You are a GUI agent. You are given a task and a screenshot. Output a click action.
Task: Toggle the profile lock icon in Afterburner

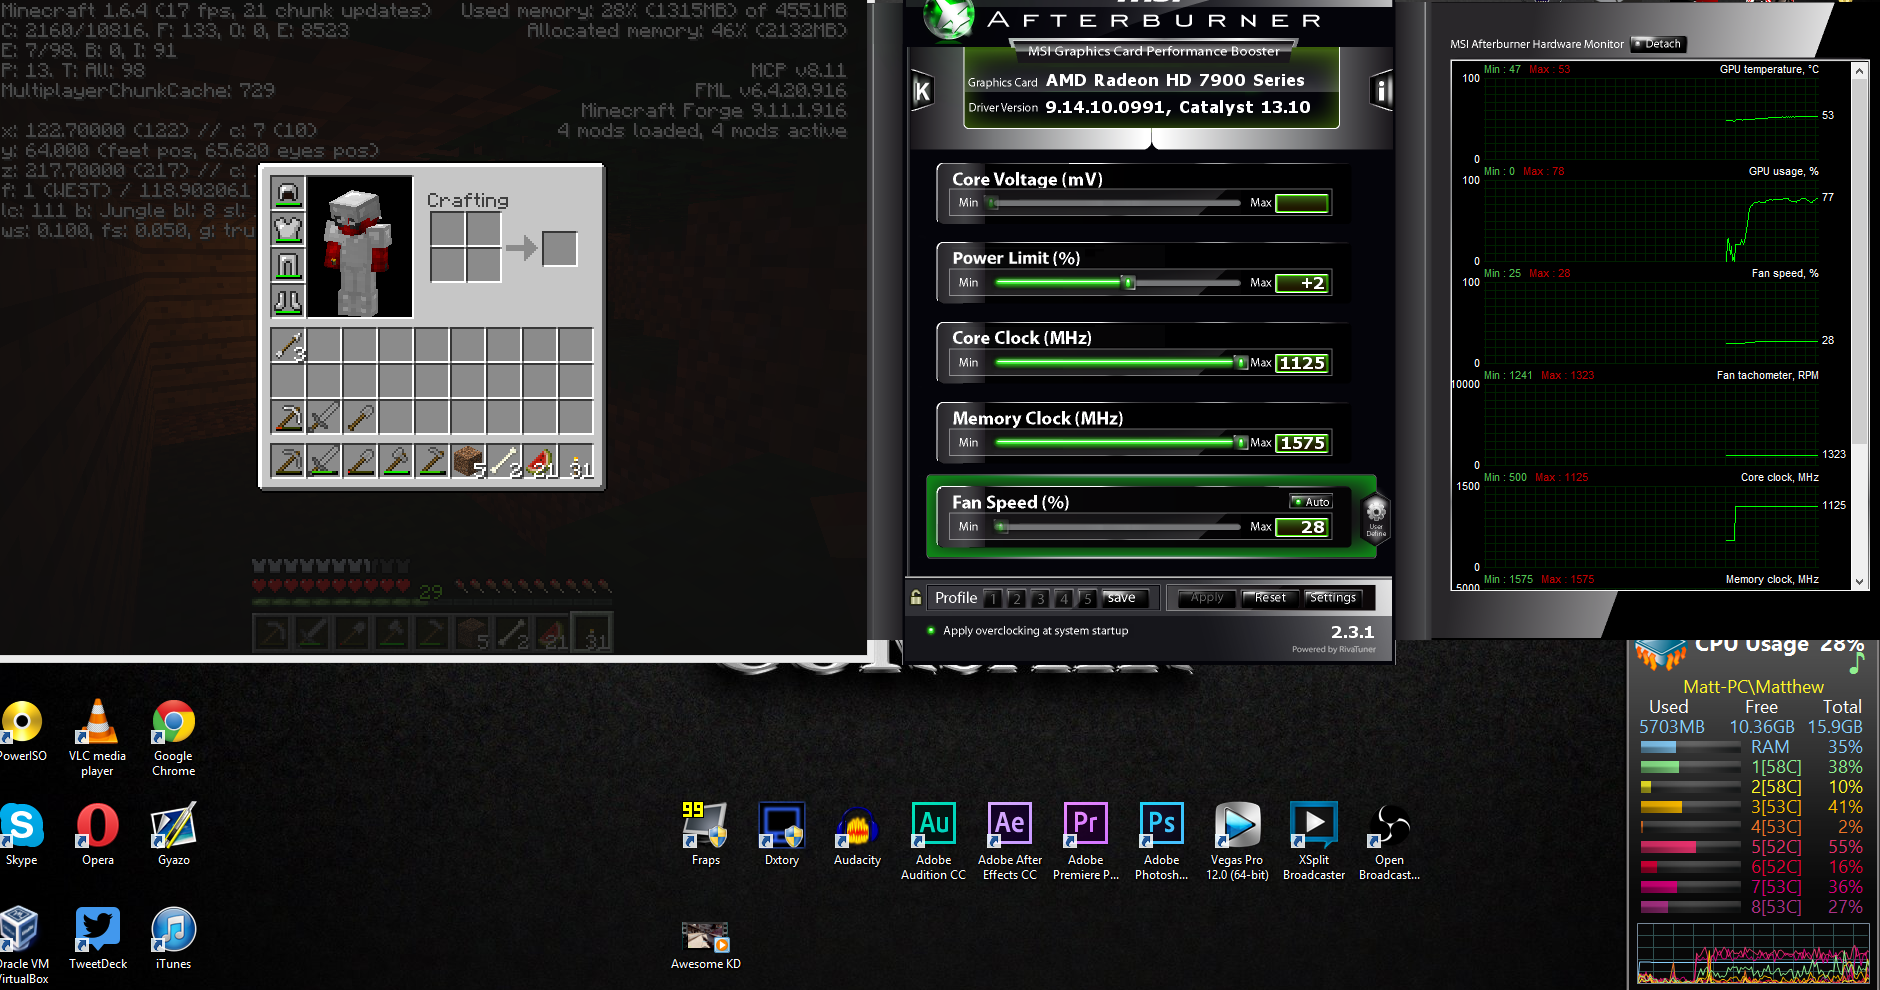pyautogui.click(x=916, y=598)
